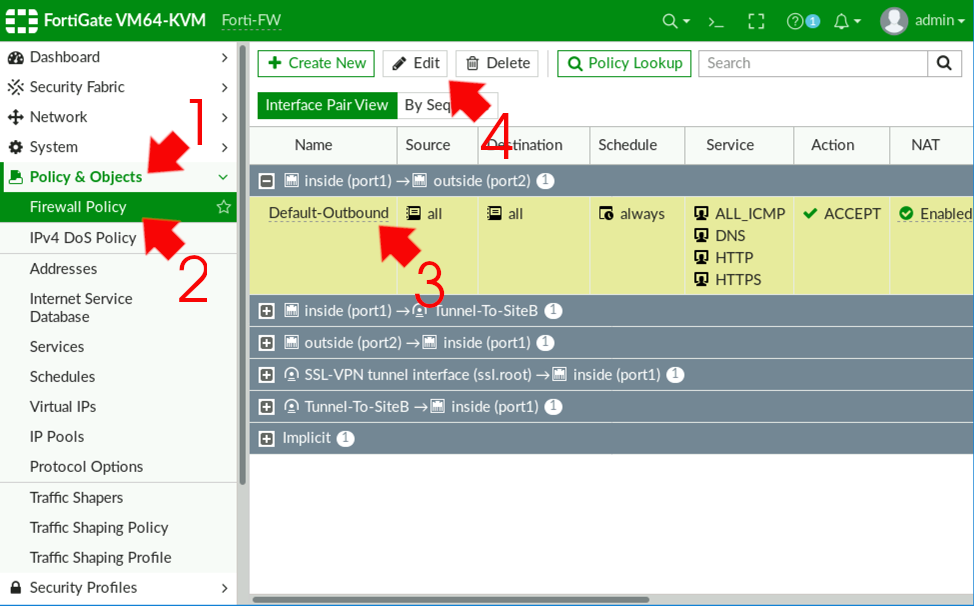974x606 pixels.
Task: Click the Policy & Objects icon
Action: coord(16,177)
